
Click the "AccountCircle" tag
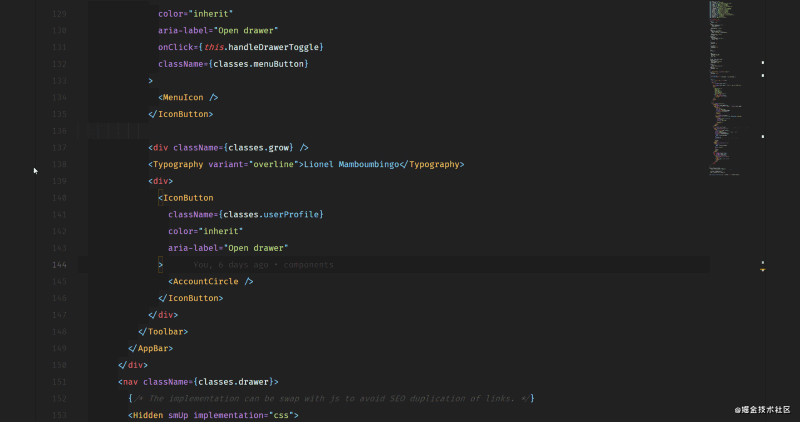(x=210, y=281)
